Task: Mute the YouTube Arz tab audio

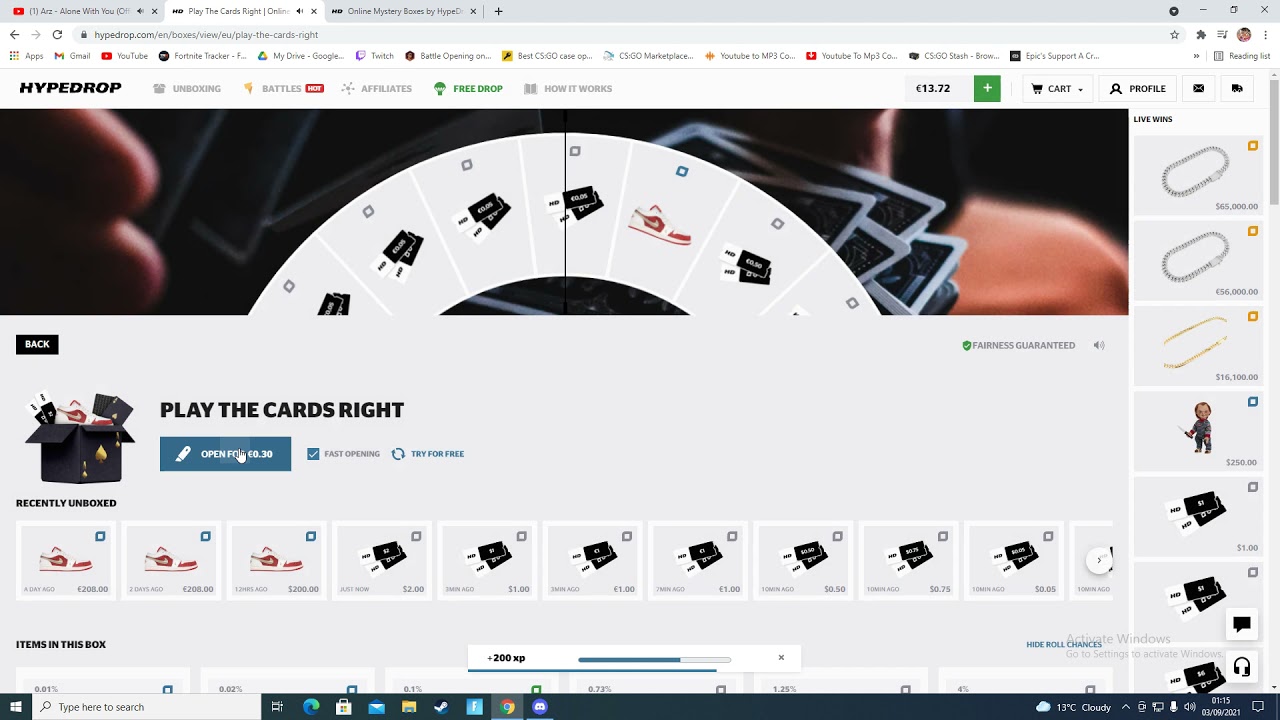Action: [x=140, y=11]
